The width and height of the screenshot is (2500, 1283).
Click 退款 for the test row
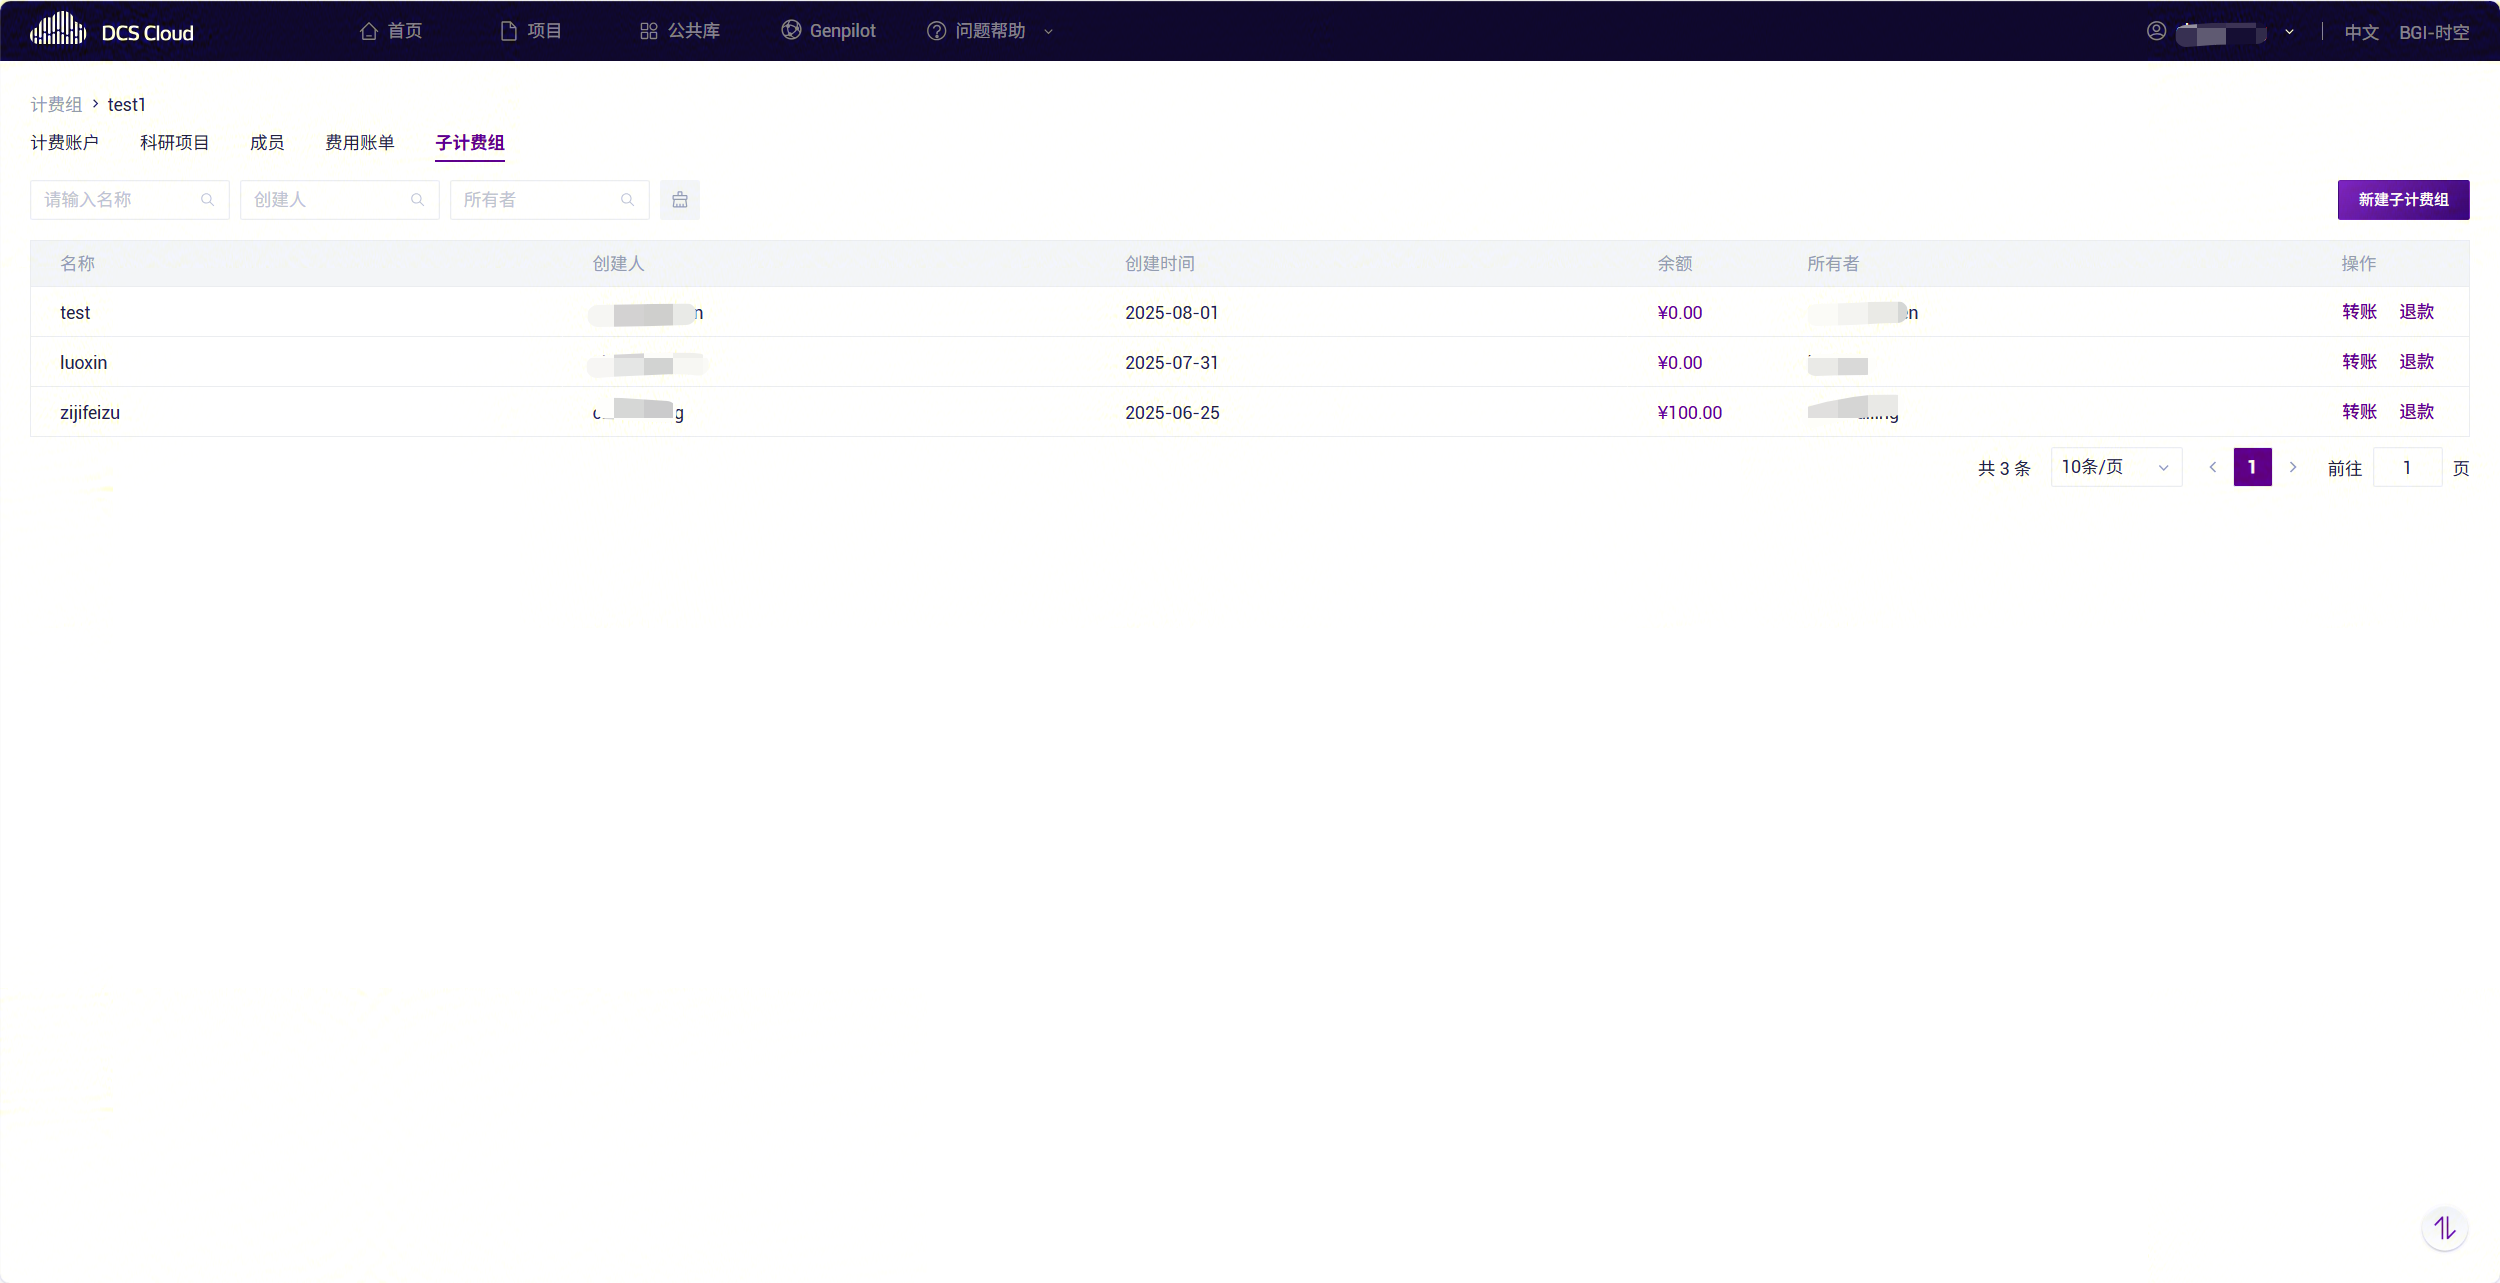pos(2416,312)
